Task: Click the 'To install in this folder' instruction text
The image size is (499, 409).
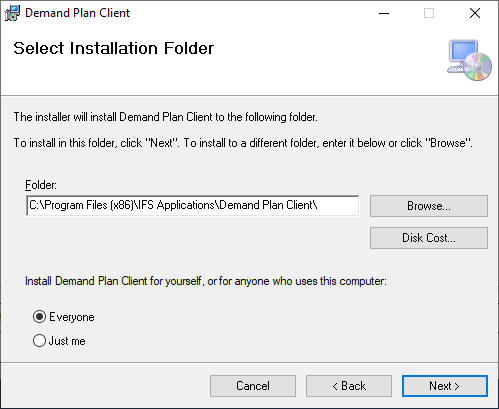Action: coord(243,143)
